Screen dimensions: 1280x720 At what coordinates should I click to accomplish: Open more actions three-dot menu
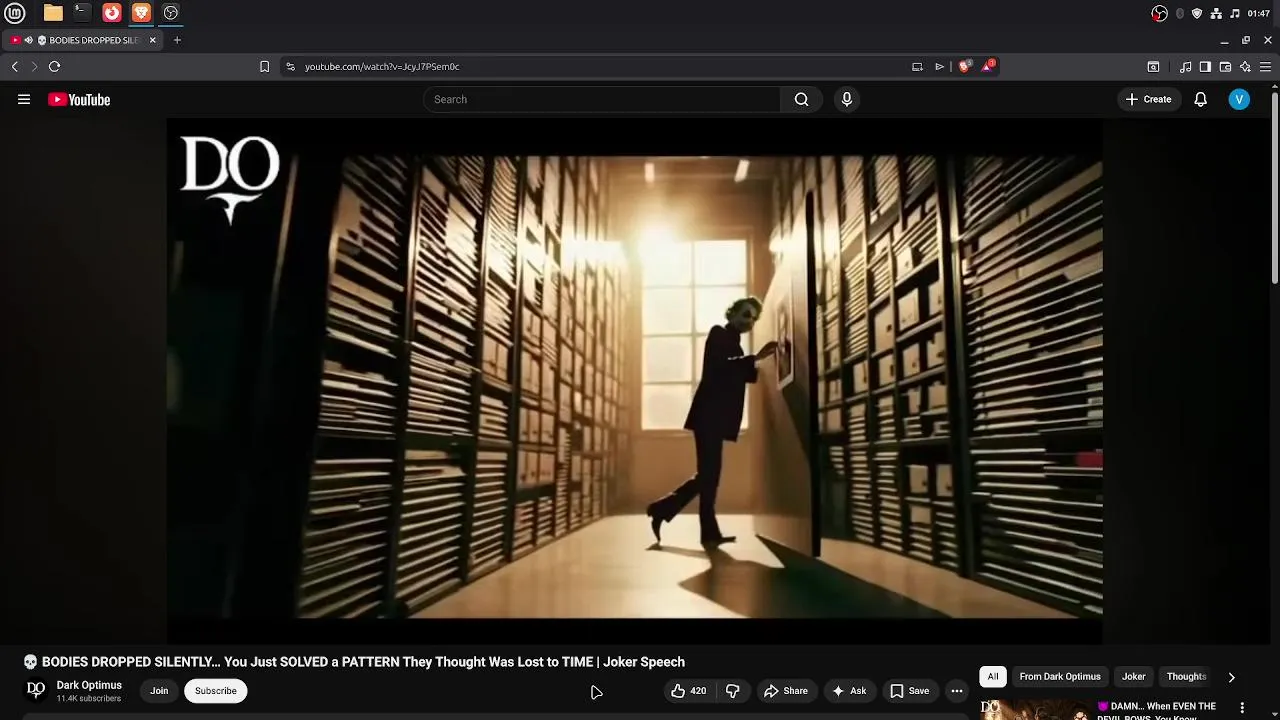[x=957, y=691]
